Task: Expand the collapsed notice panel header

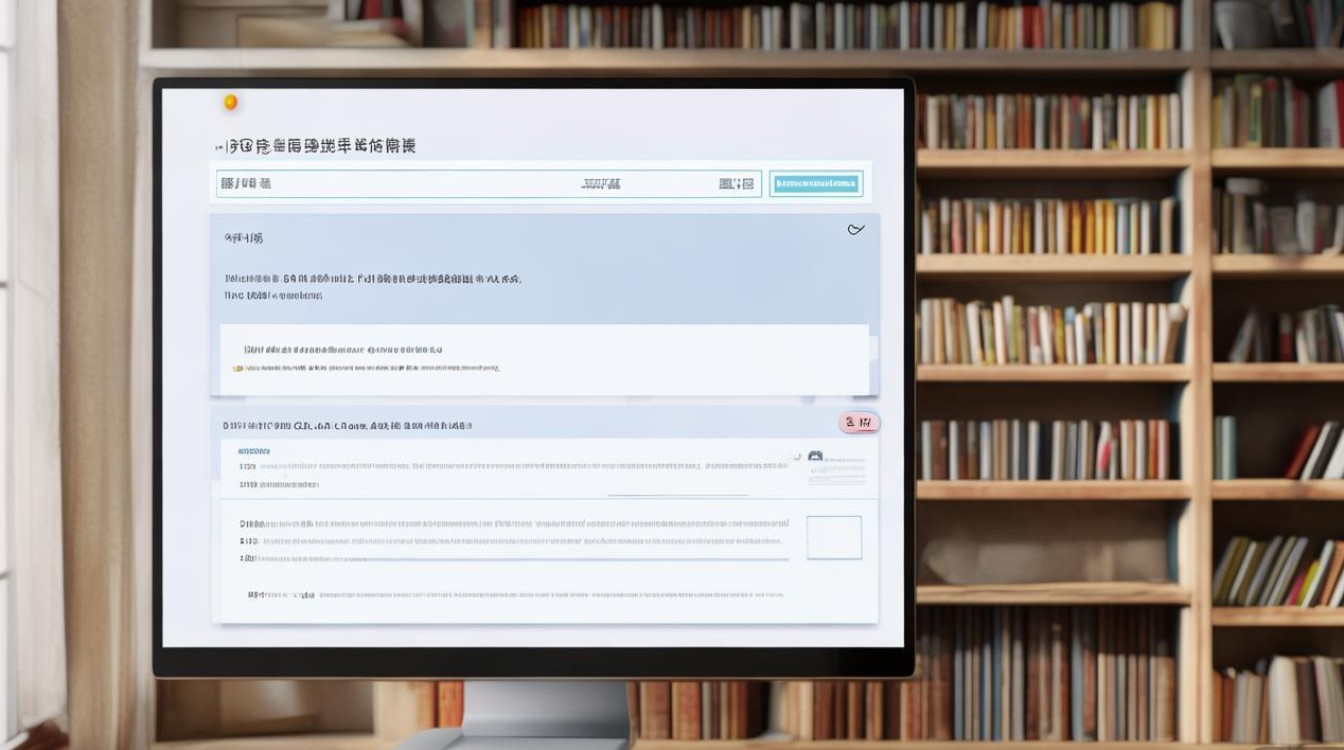Action: click(243, 237)
